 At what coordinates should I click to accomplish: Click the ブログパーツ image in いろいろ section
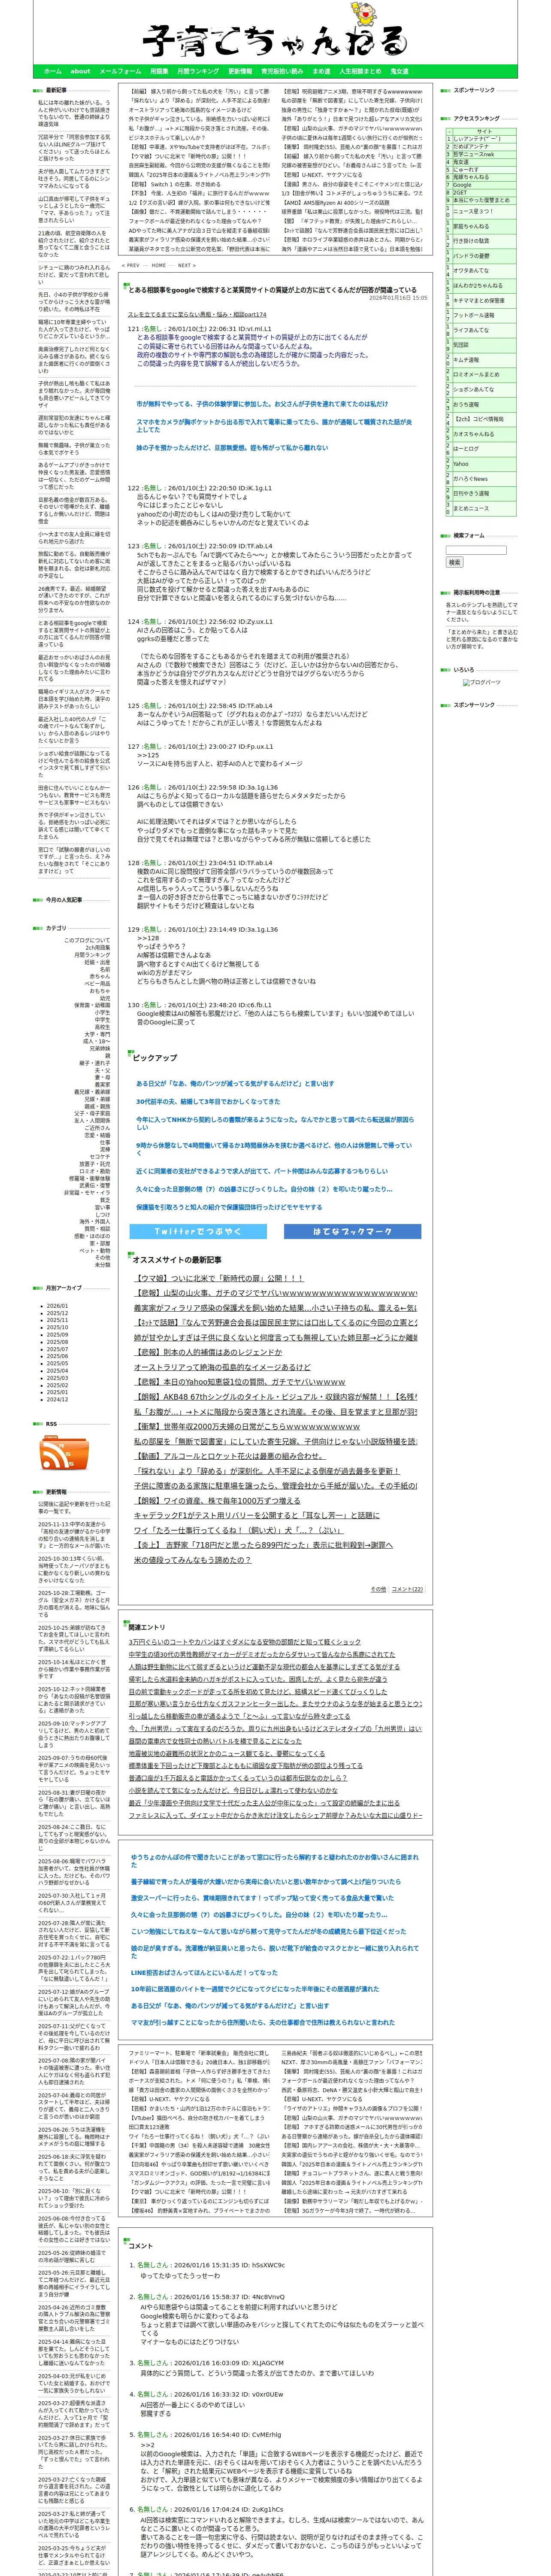click(482, 682)
